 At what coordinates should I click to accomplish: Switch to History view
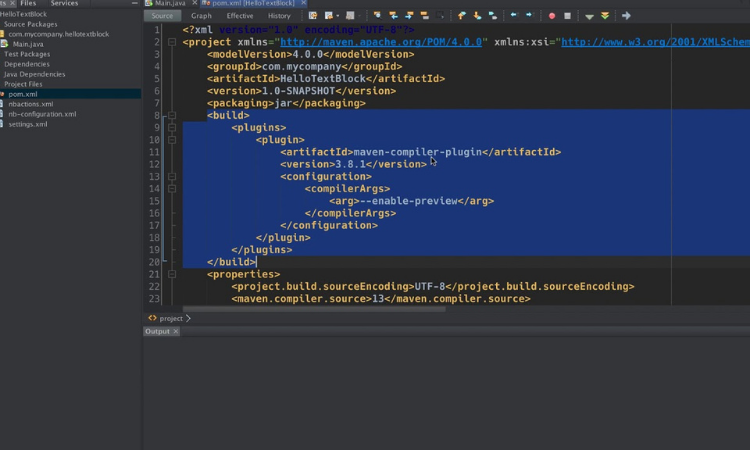279,16
